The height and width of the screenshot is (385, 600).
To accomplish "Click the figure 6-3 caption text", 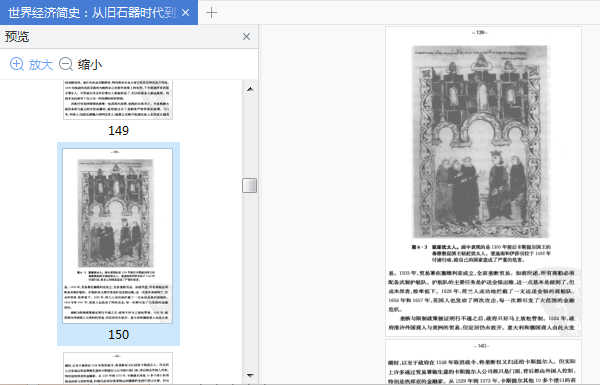I will tap(481, 253).
